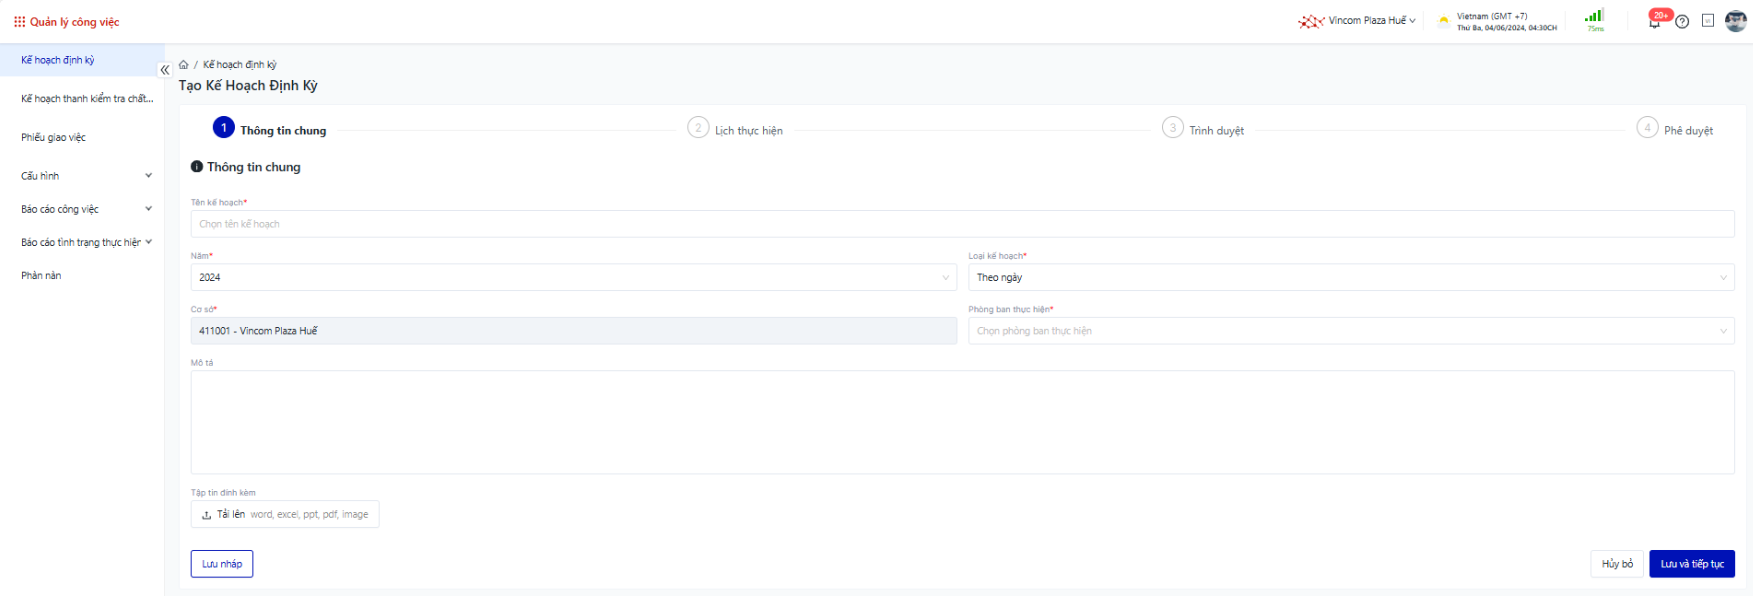Click the VI language switcher icon

click(1708, 21)
